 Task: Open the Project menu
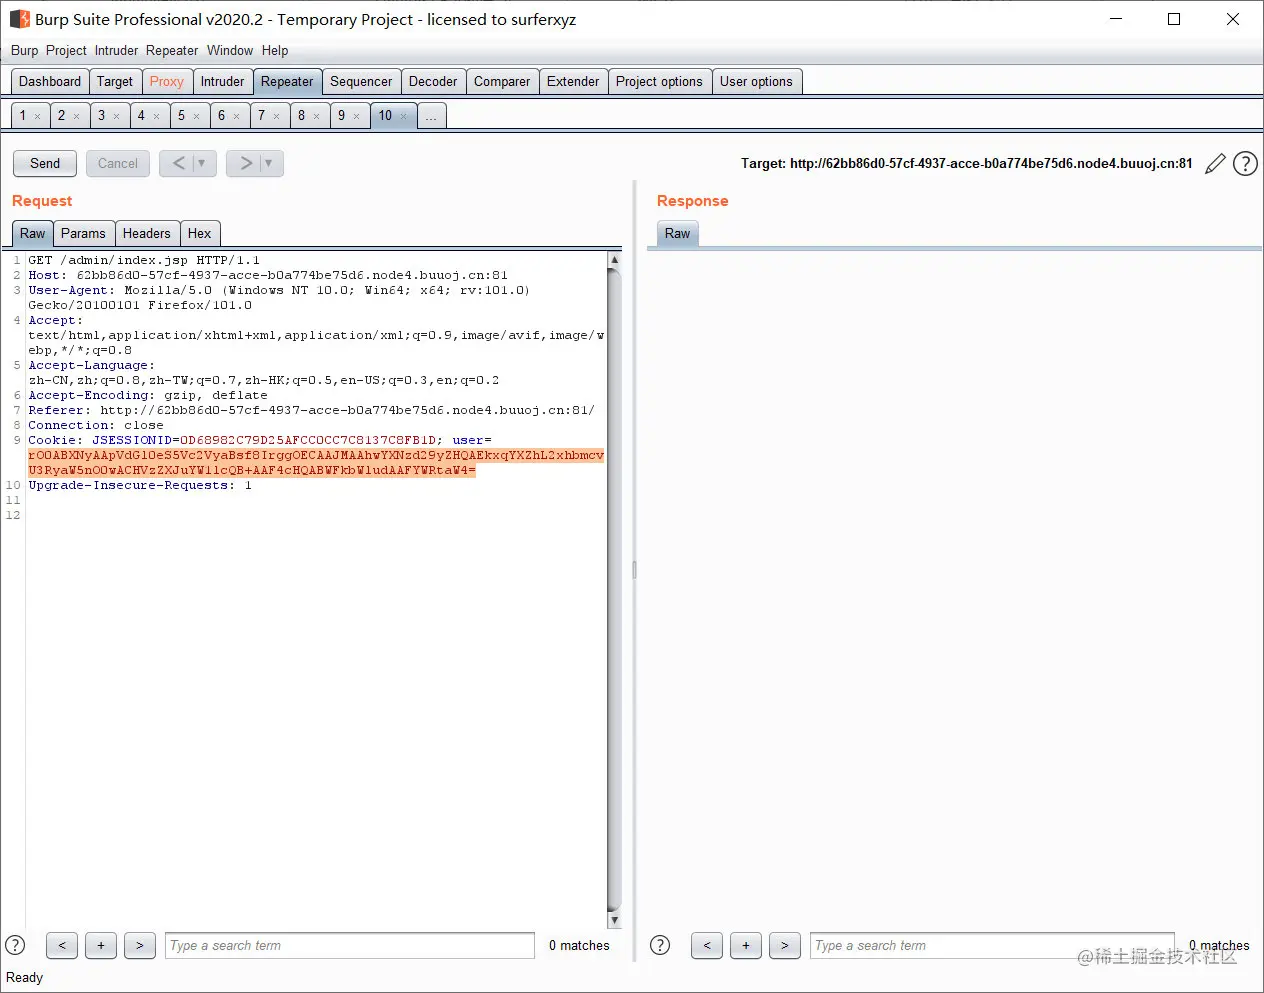pyautogui.click(x=66, y=50)
